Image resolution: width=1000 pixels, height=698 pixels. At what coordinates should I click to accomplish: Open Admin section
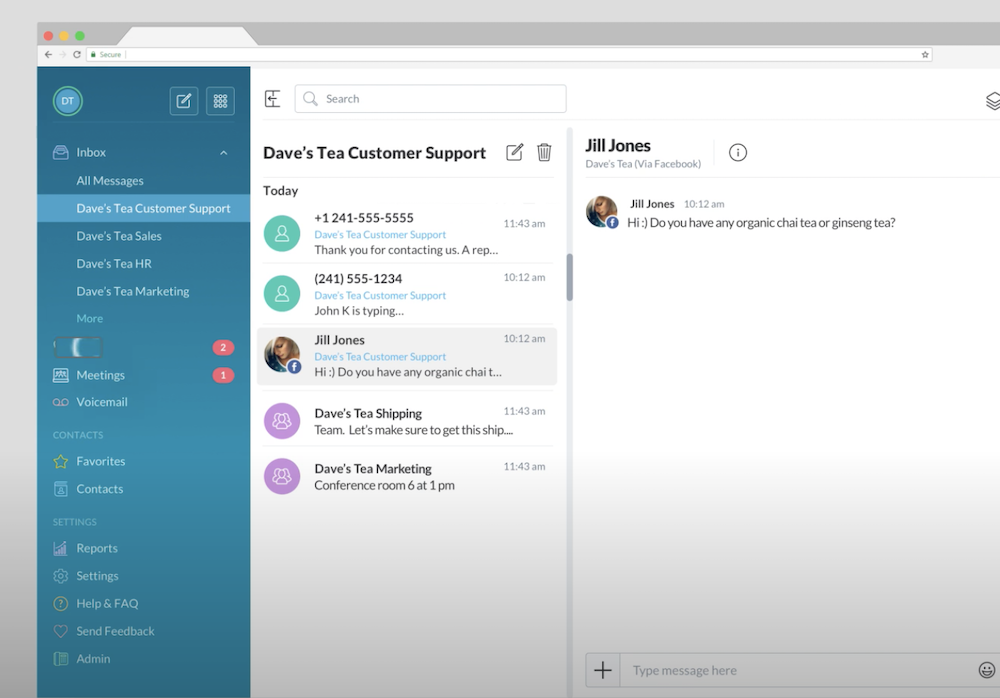pos(93,658)
